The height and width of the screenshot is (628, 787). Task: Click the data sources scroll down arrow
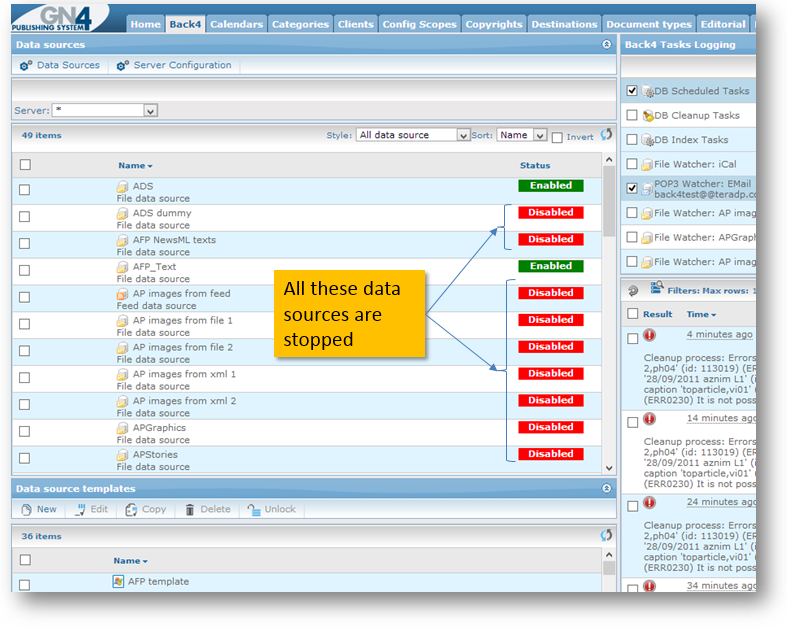(x=609, y=468)
